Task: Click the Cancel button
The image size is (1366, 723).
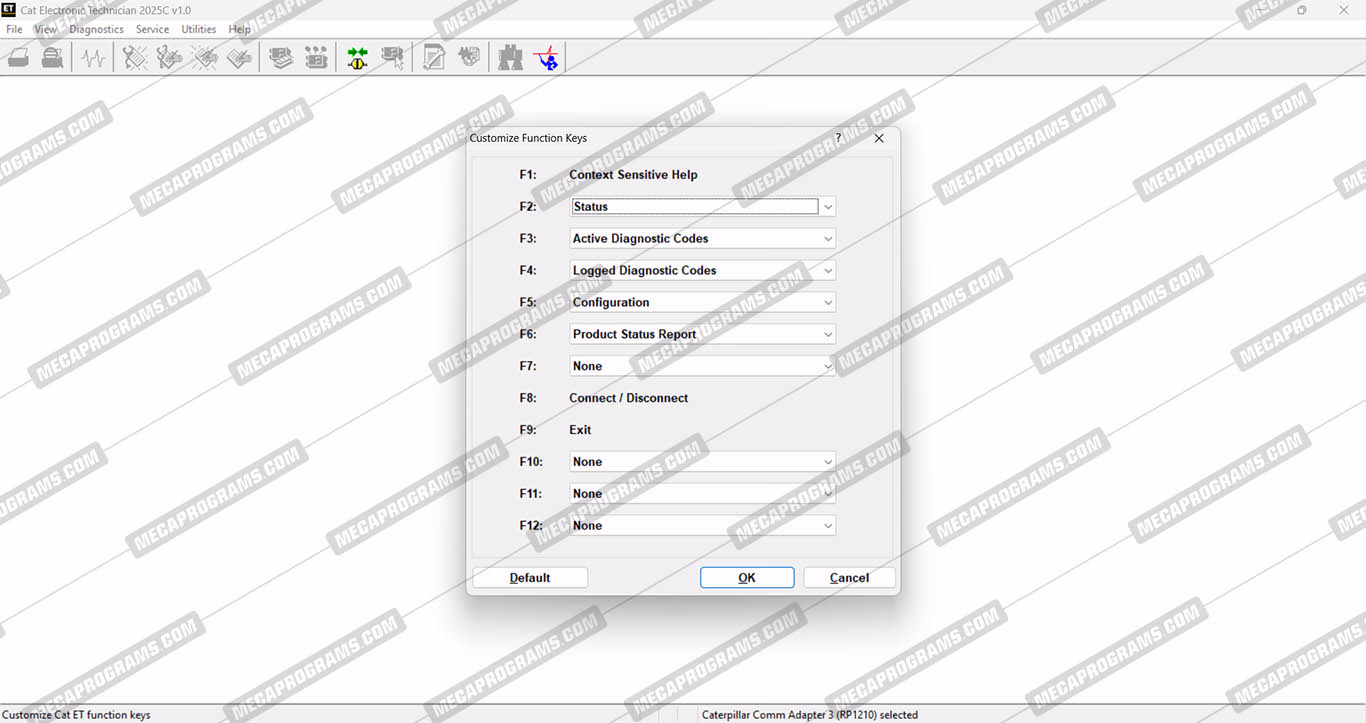Action: click(849, 578)
